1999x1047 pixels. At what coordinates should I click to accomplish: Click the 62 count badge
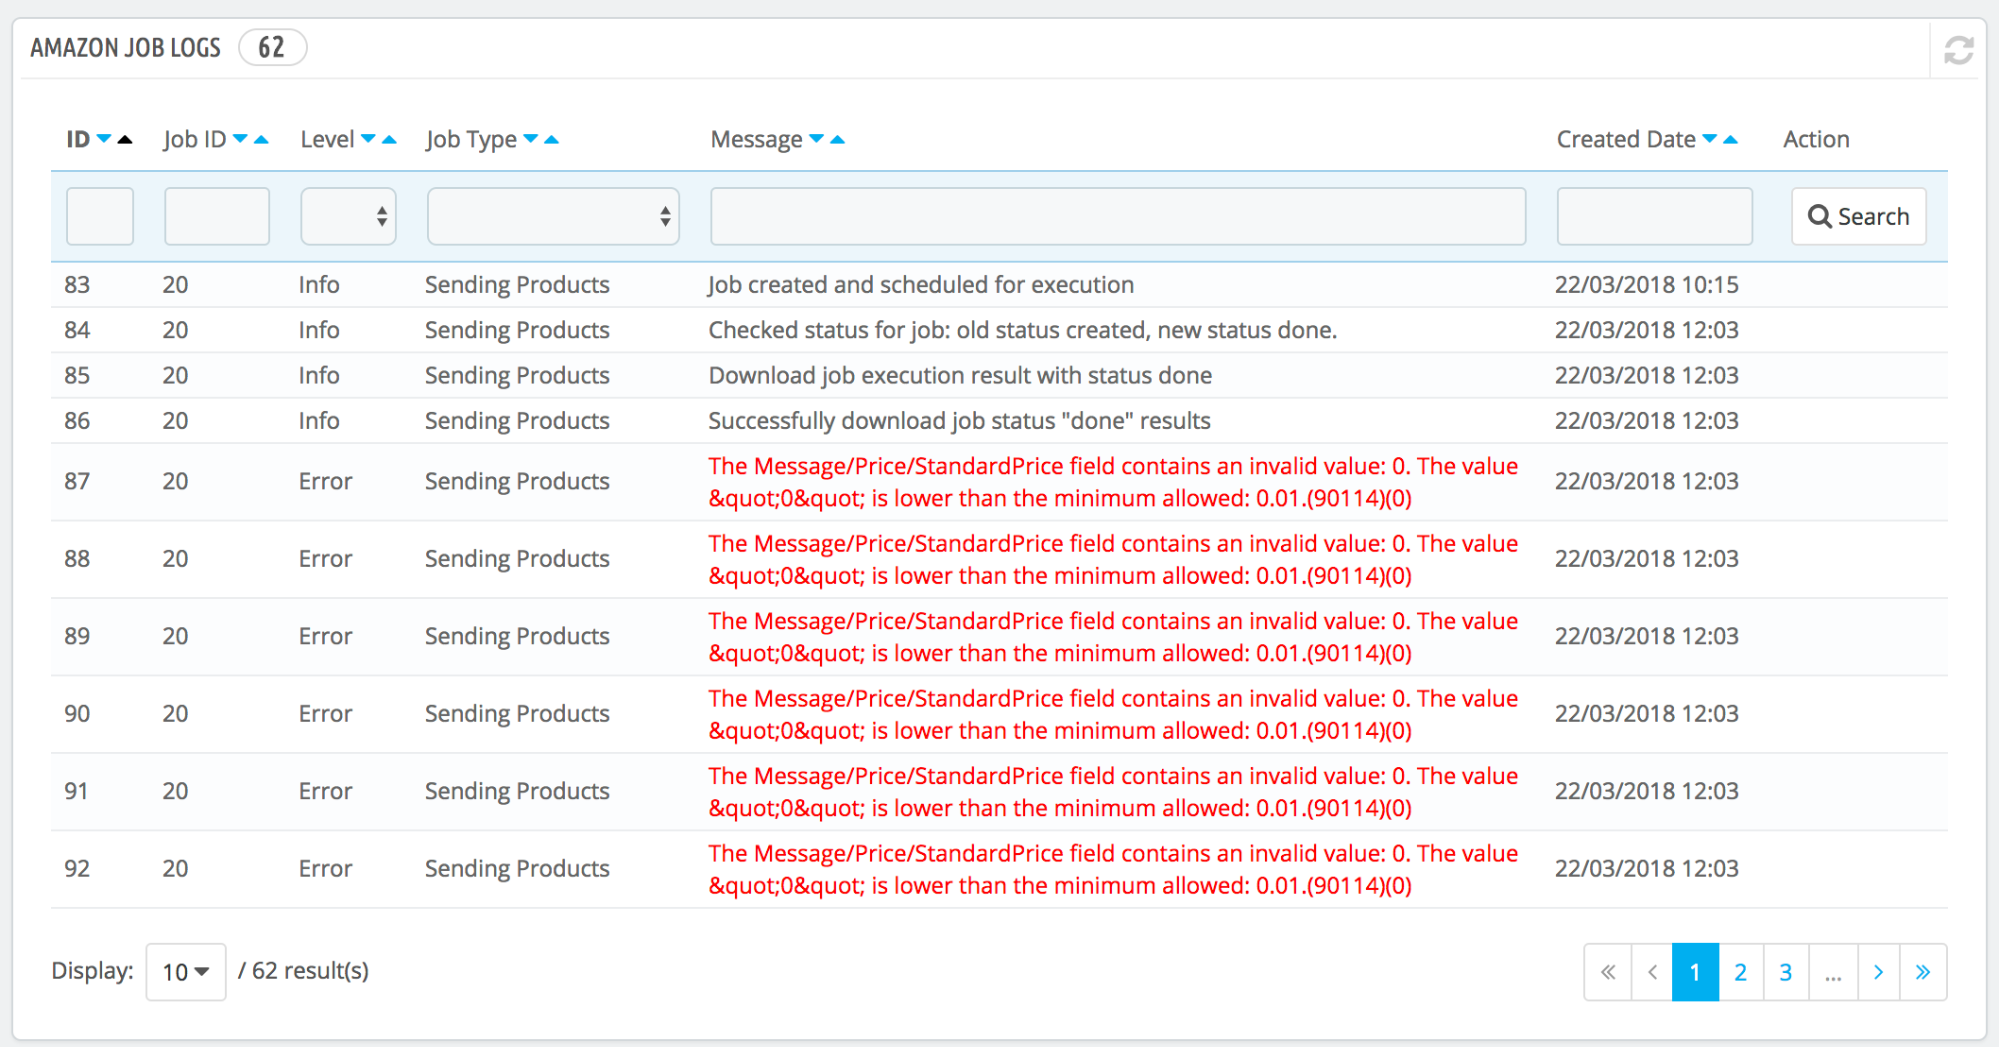pyautogui.click(x=272, y=47)
